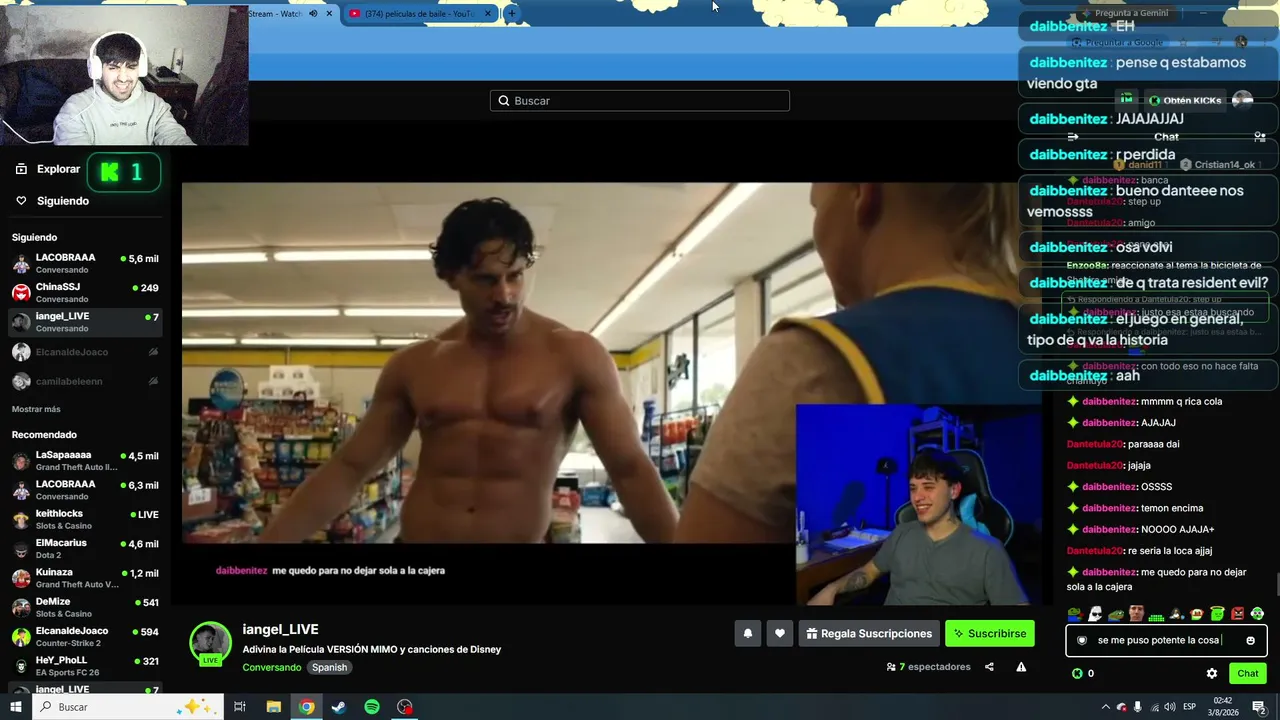
Task: Click chat username Enzoo8a
Action: point(1087,265)
